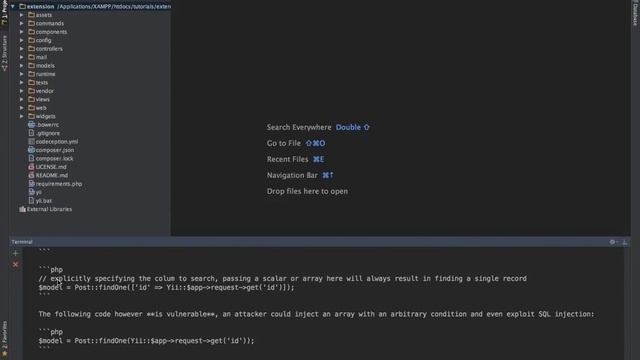Click the Post::findOne(['id' => ...]) code line
Screen dimensions: 640x360
(167, 287)
